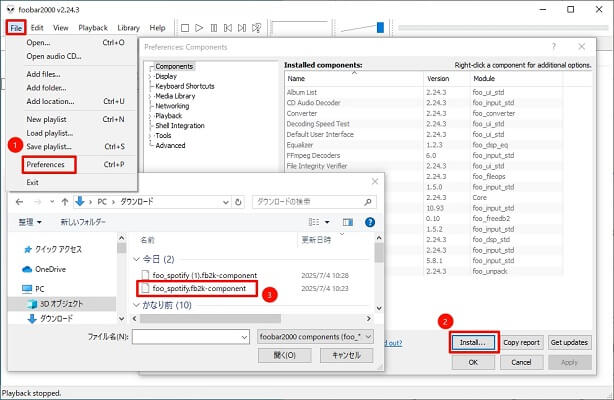The image size is (614, 400).
Task: Select Playback in preferences tree
Action: pyautogui.click(x=169, y=116)
